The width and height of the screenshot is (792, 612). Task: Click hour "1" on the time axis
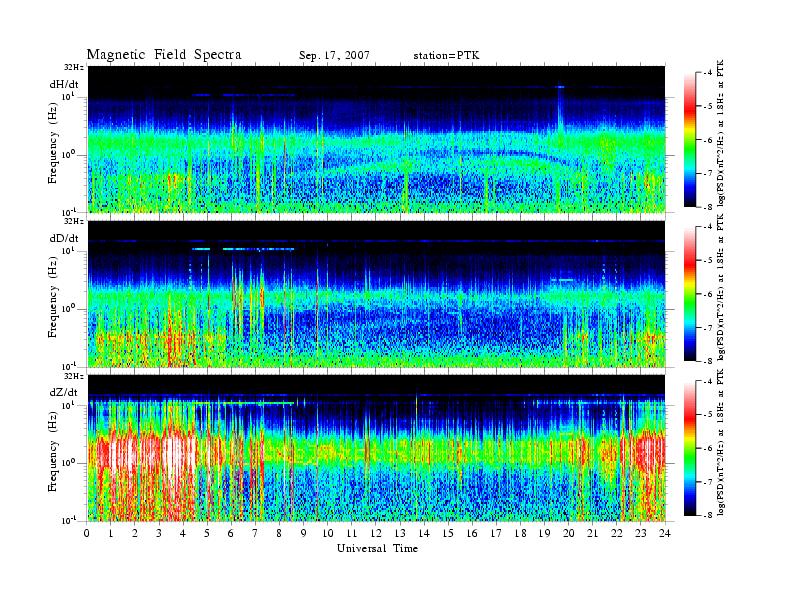point(111,533)
